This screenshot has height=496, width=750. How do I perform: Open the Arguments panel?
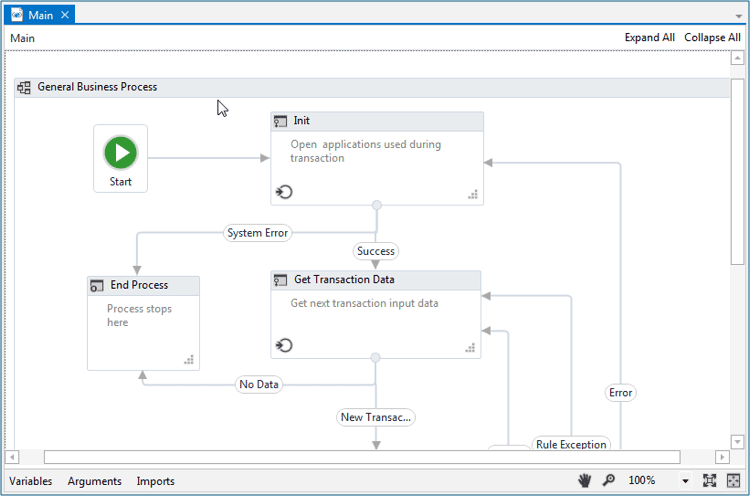click(x=94, y=481)
